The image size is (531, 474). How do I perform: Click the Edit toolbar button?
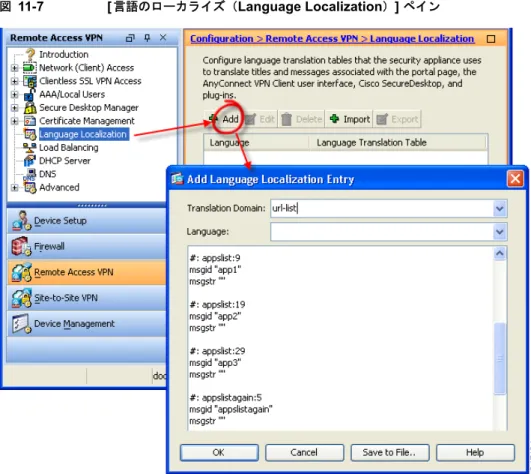260,119
